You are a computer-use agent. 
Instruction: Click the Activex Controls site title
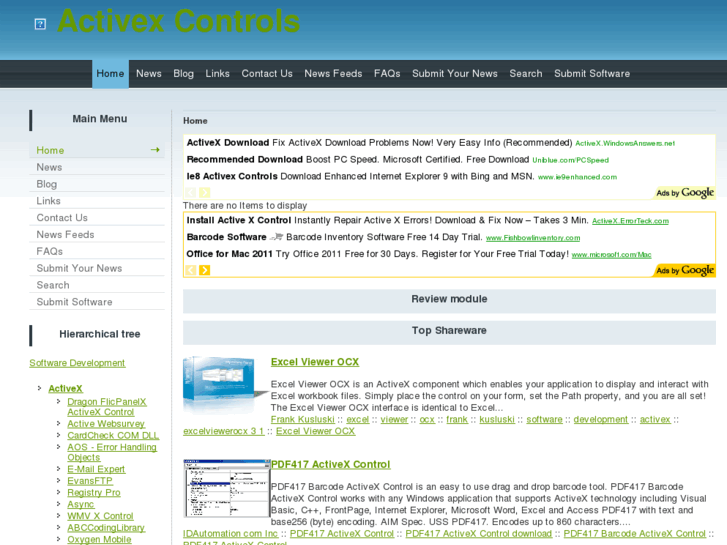179,21
